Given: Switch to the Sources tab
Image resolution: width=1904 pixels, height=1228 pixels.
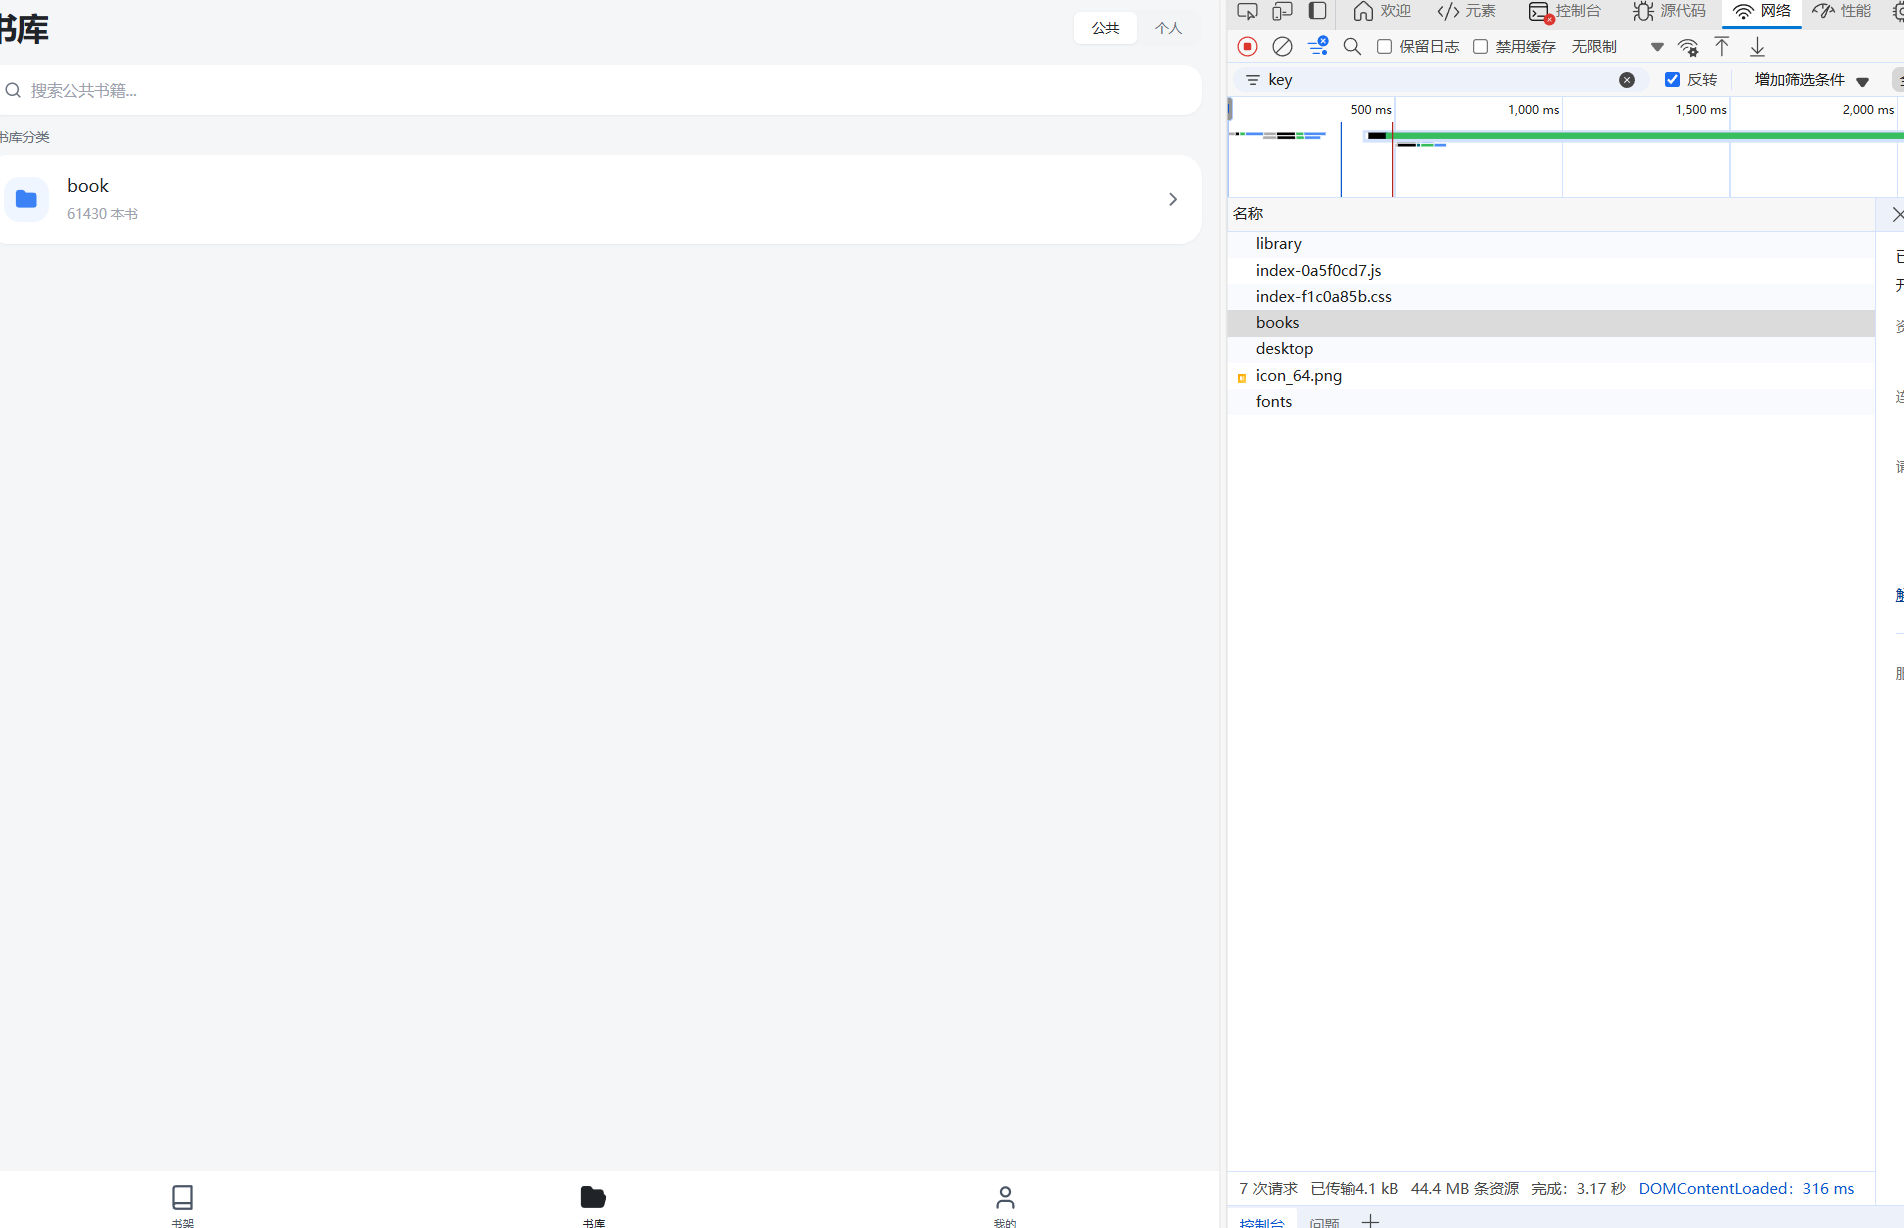Looking at the screenshot, I should pos(1669,11).
